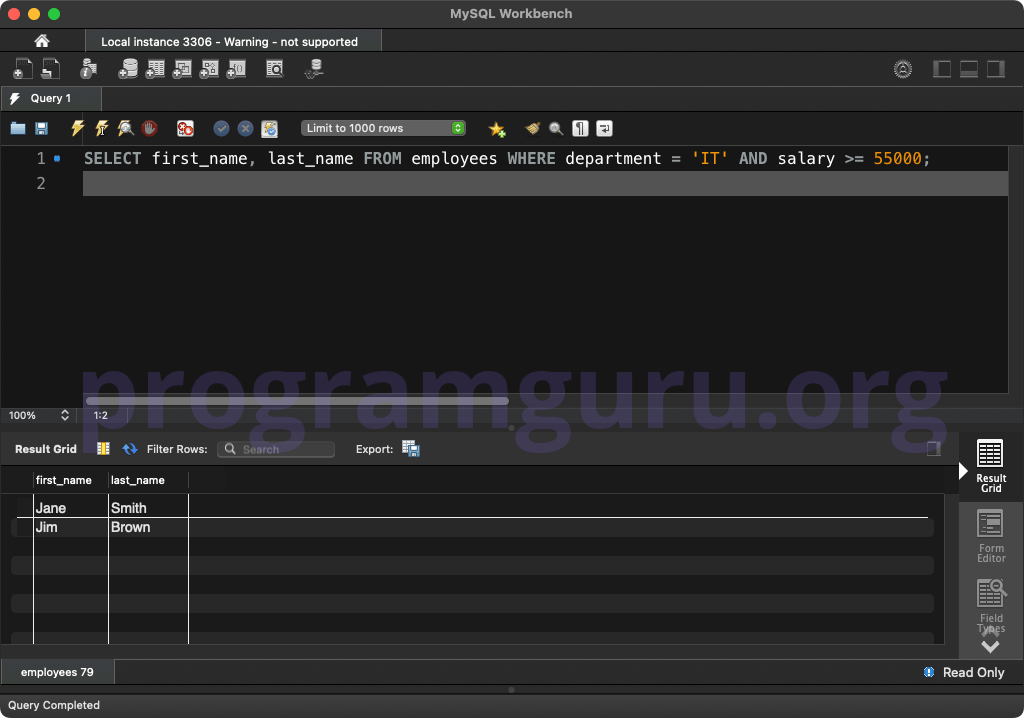1024x718 pixels.
Task: Refresh the result grid data
Action: (x=130, y=448)
